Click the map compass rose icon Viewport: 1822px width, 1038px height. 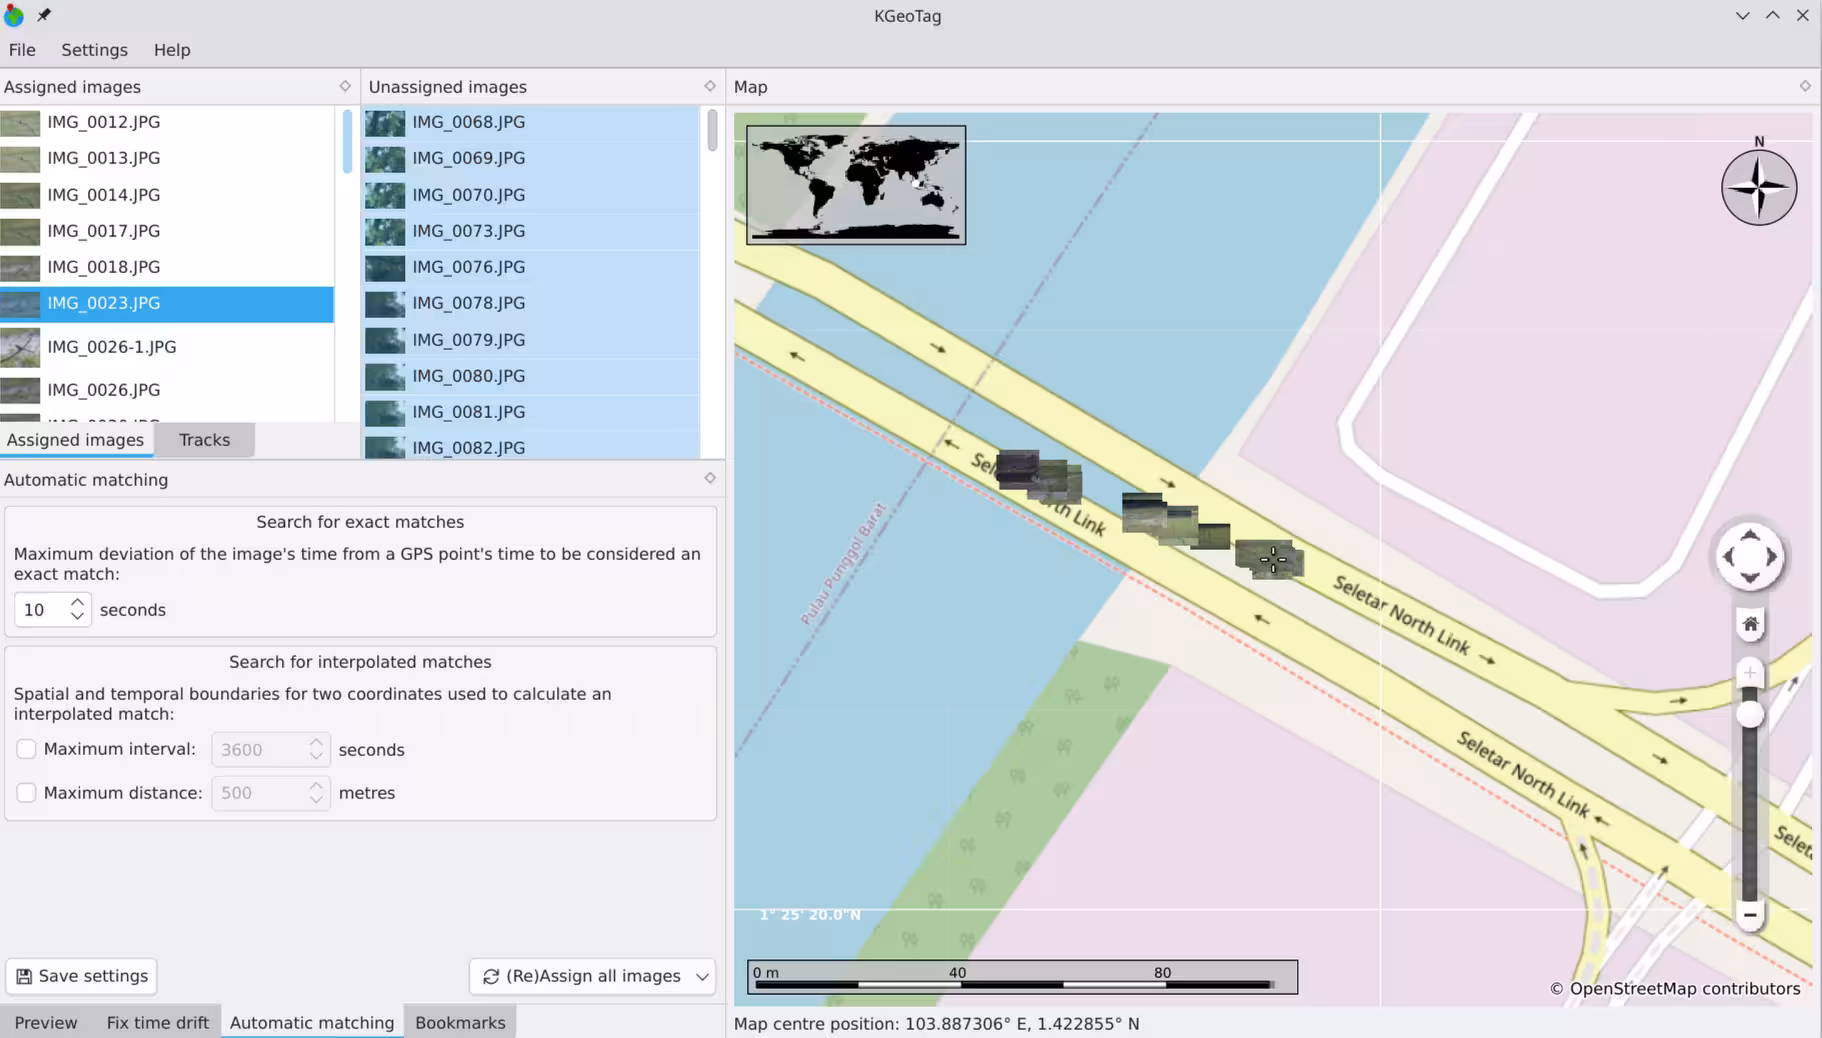pyautogui.click(x=1759, y=187)
